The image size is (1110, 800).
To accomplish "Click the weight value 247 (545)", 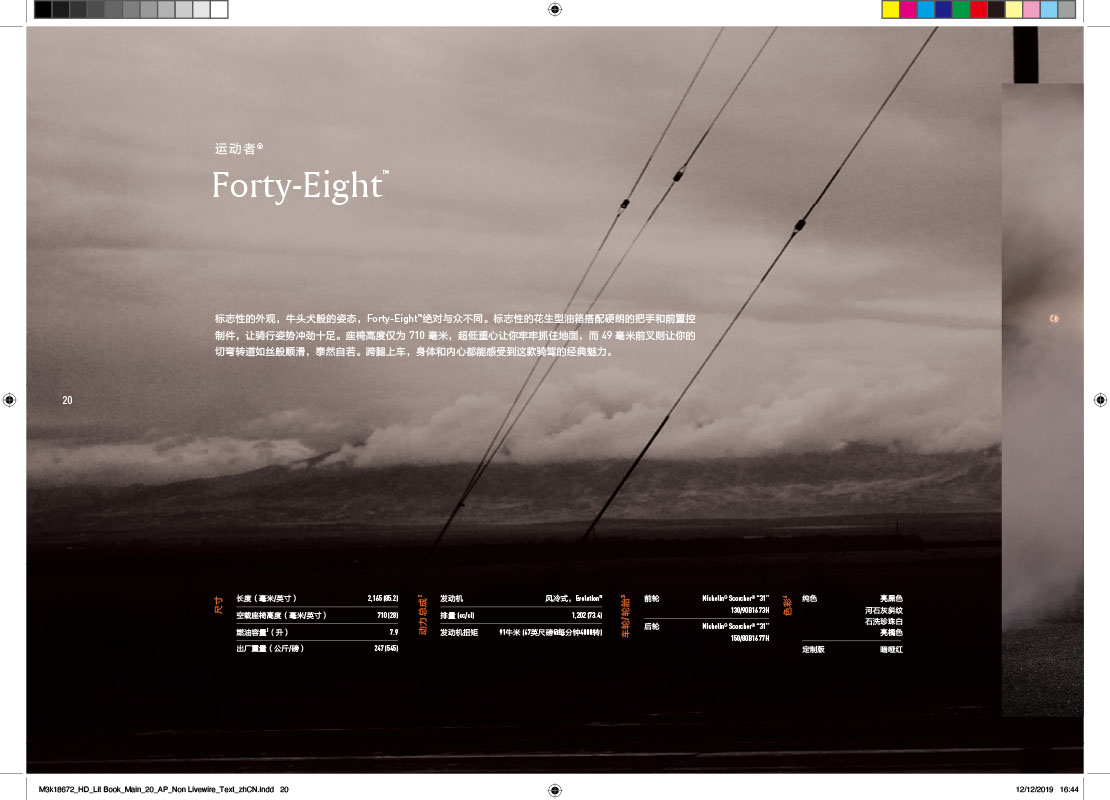I will coord(386,648).
